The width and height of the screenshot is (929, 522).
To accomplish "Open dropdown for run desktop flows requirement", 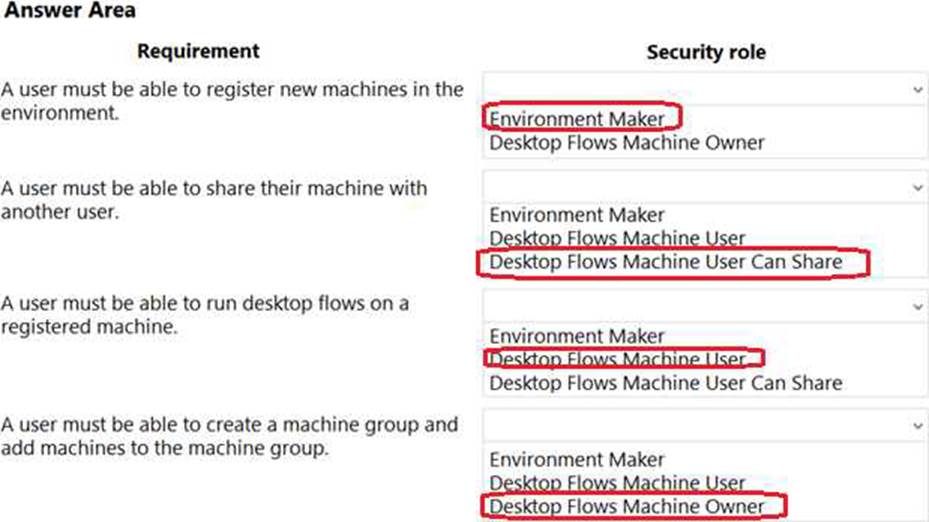I will click(705, 306).
